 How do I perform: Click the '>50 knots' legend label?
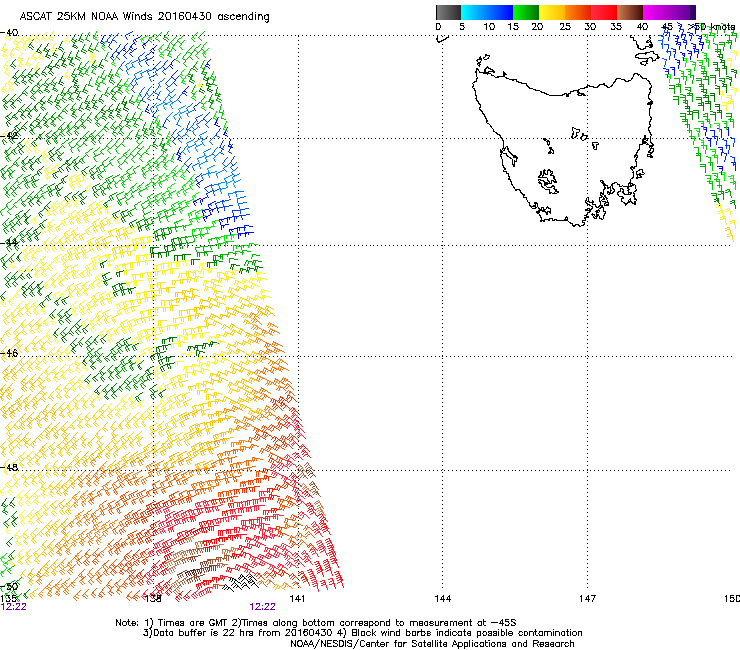(x=711, y=27)
